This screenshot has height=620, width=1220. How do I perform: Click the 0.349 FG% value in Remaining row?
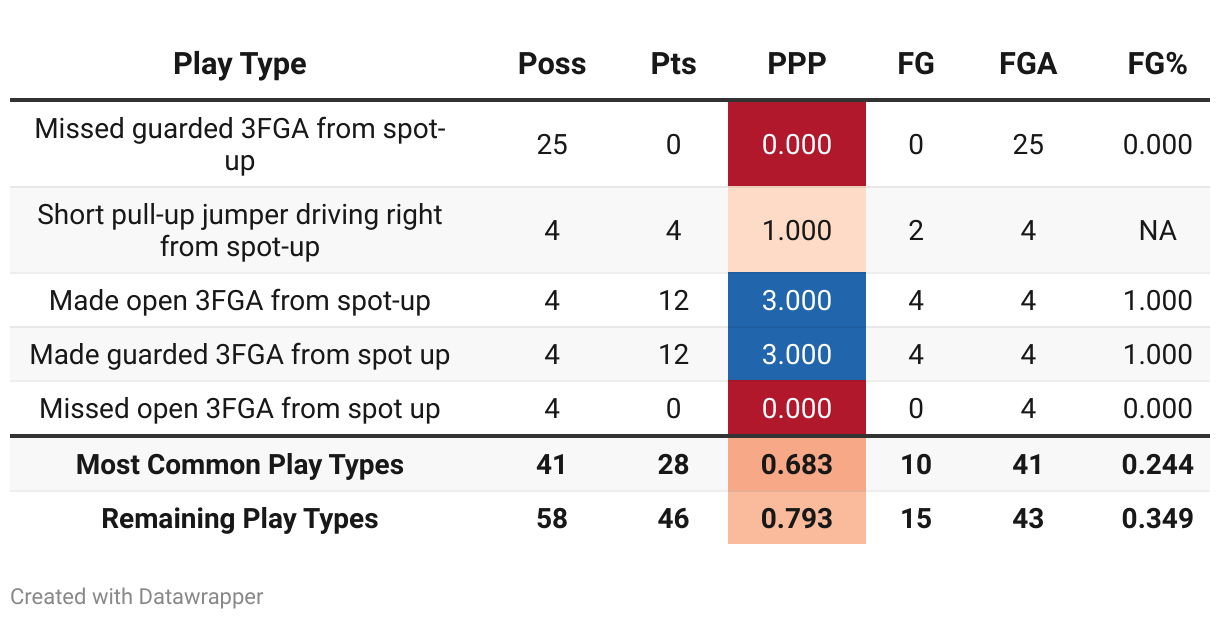[x=1157, y=518]
